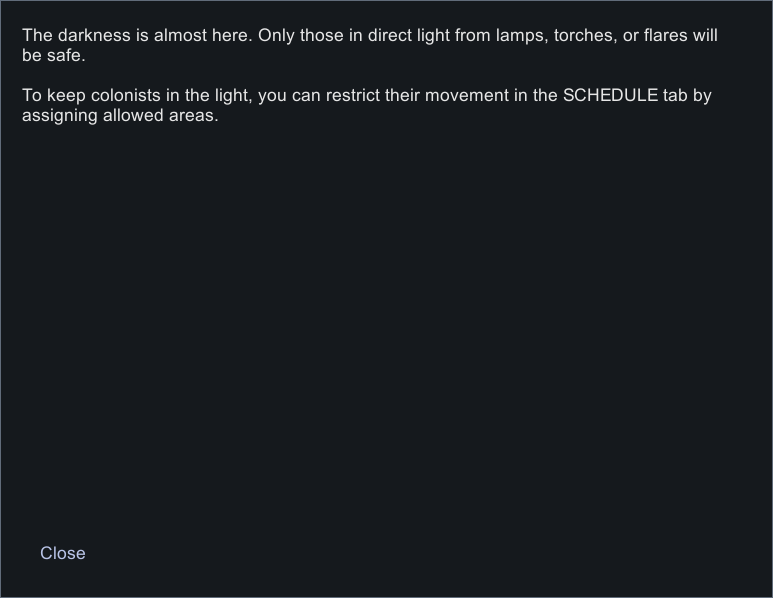Dismiss the darkness warning dialog
Viewport: 773px width, 598px height.
tap(63, 553)
